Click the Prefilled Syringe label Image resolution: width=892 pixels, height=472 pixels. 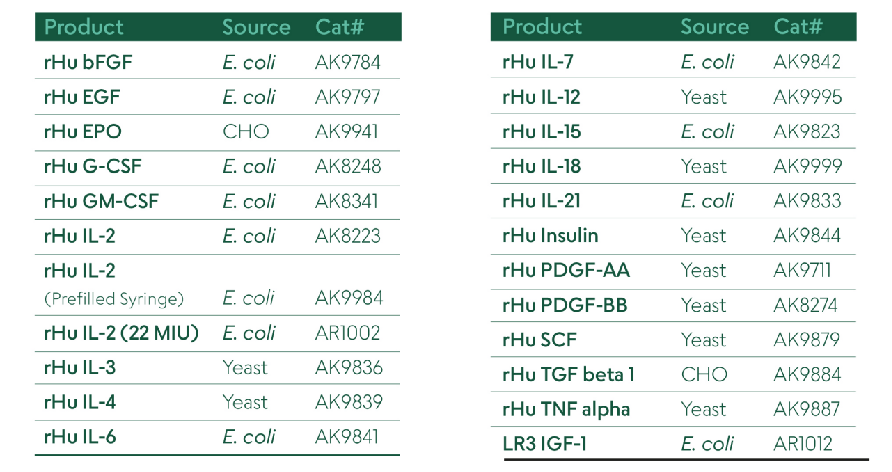[x=113, y=298]
